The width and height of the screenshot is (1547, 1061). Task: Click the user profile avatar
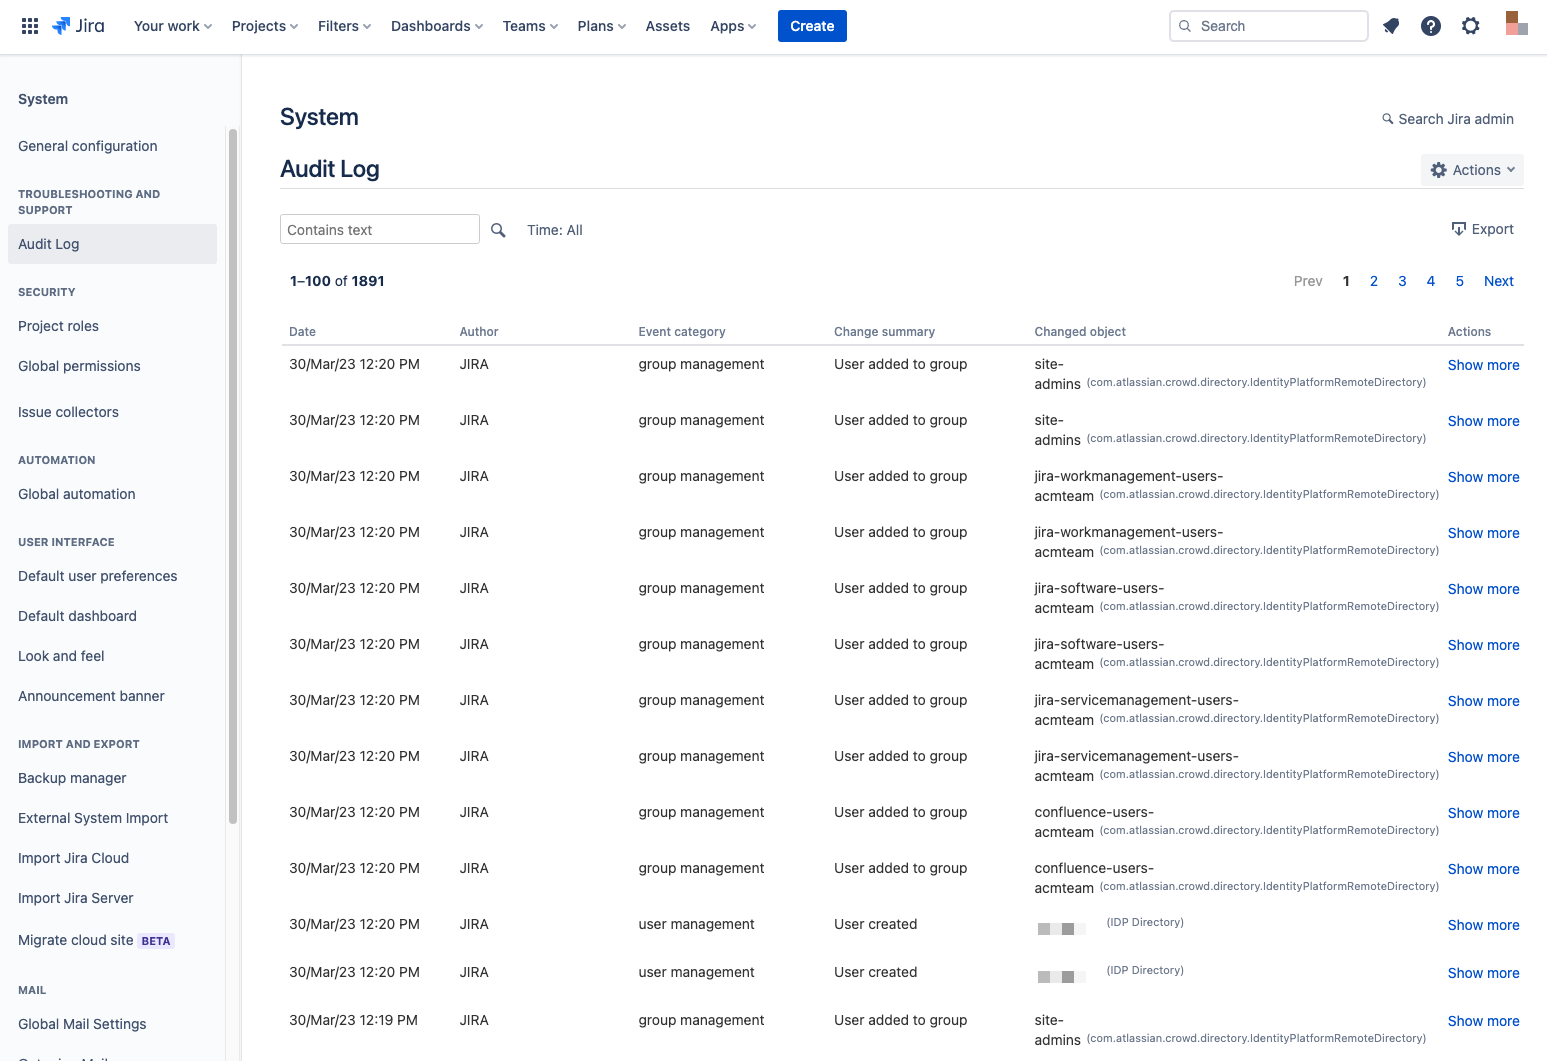pyautogui.click(x=1515, y=26)
